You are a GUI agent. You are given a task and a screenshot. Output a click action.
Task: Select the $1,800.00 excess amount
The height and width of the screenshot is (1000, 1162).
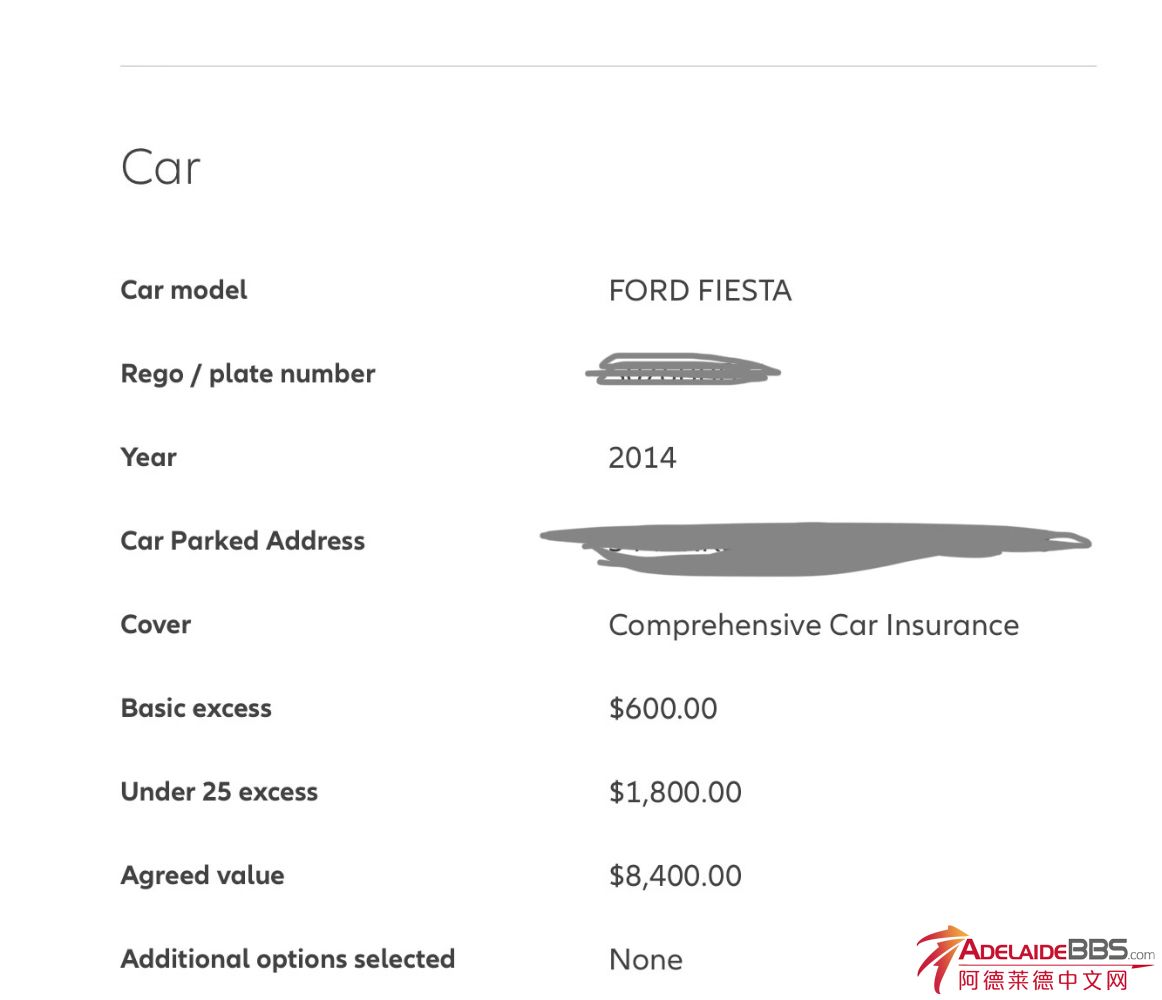coord(675,793)
